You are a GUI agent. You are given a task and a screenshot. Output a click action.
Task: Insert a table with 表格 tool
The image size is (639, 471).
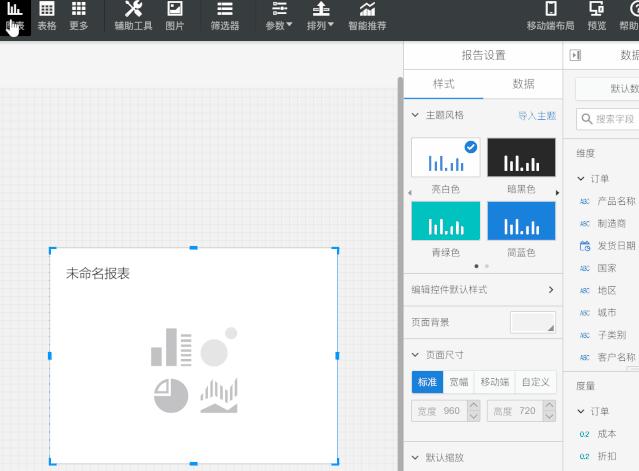pyautogui.click(x=46, y=17)
